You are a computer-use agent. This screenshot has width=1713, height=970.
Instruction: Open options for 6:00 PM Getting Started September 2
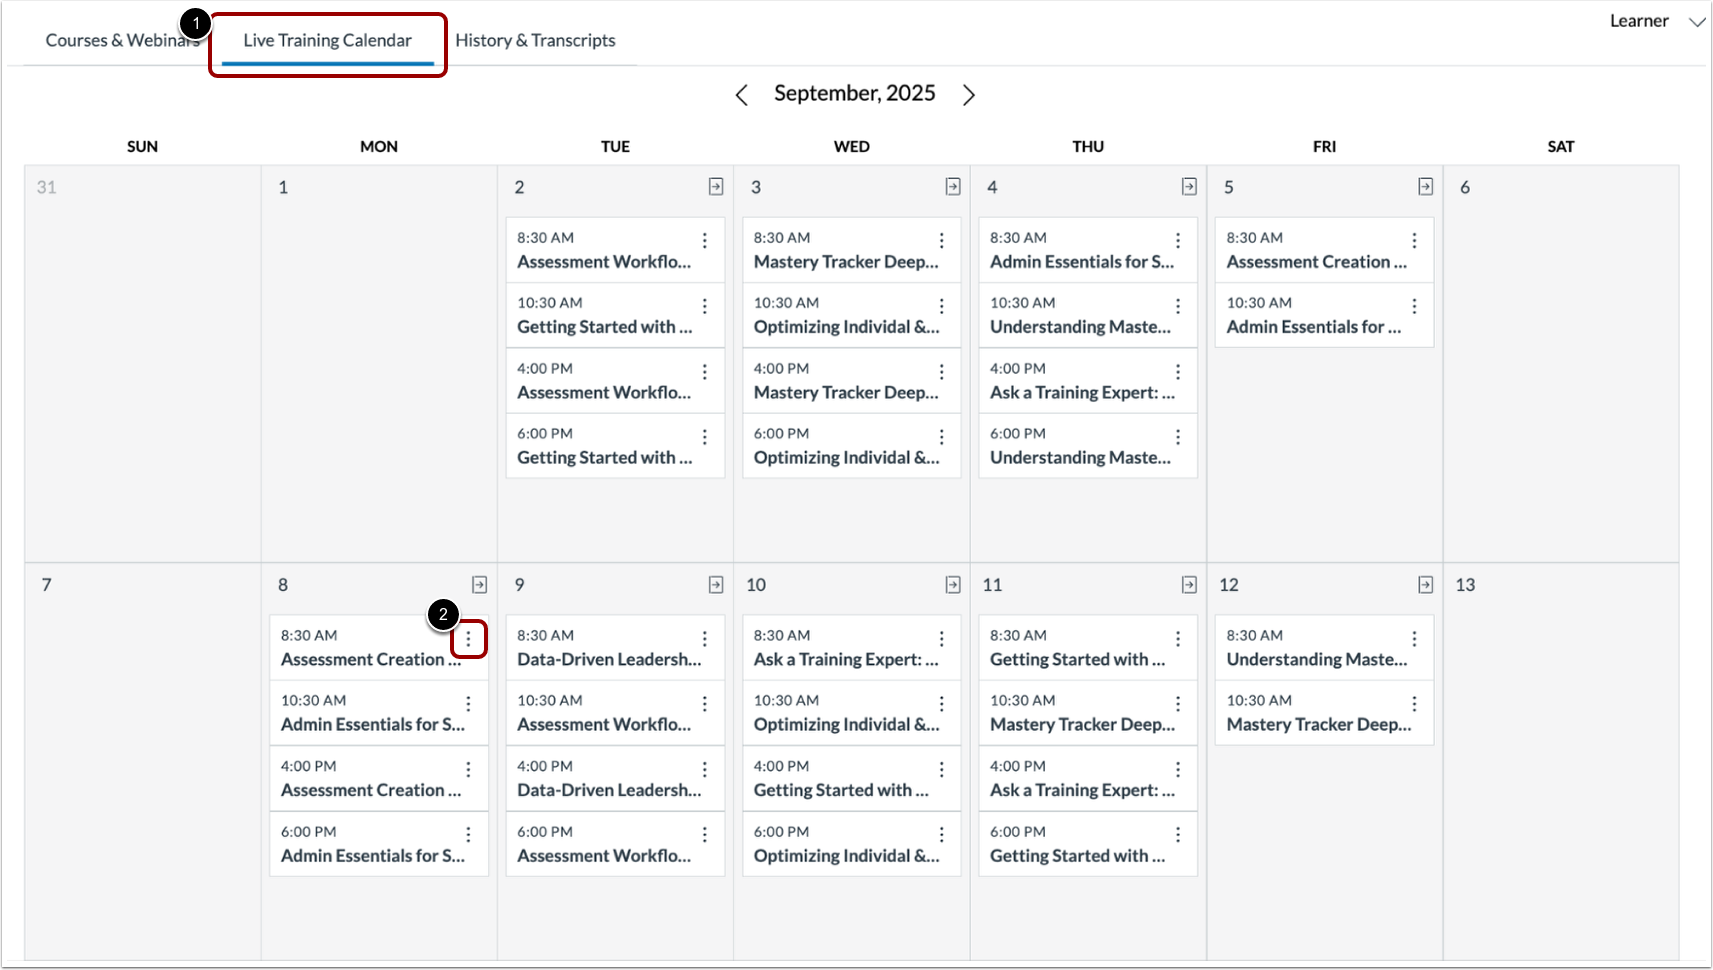pos(704,436)
